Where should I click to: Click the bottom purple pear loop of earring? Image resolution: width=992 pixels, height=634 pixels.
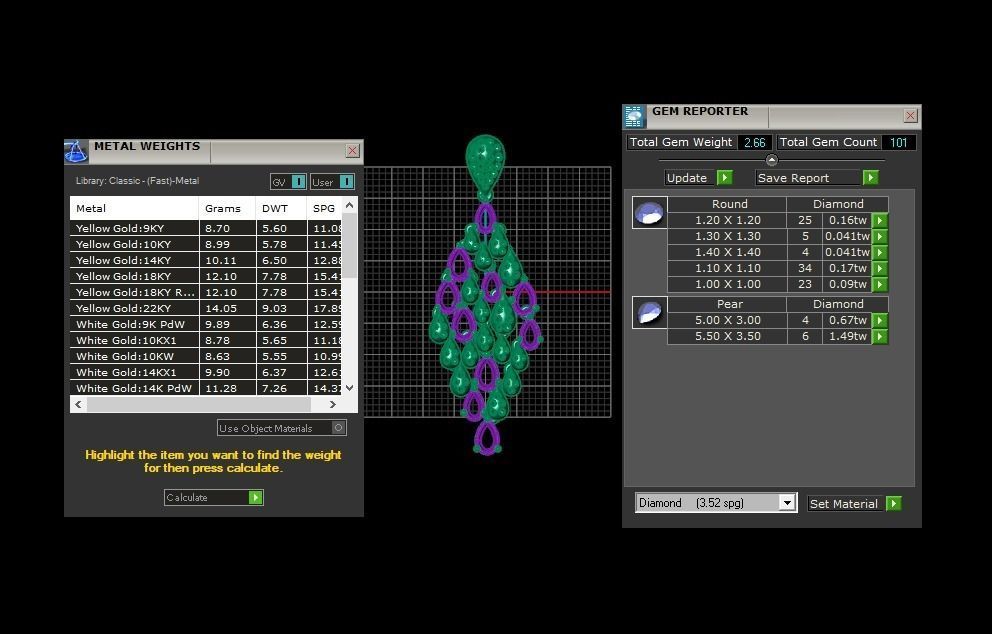click(487, 438)
